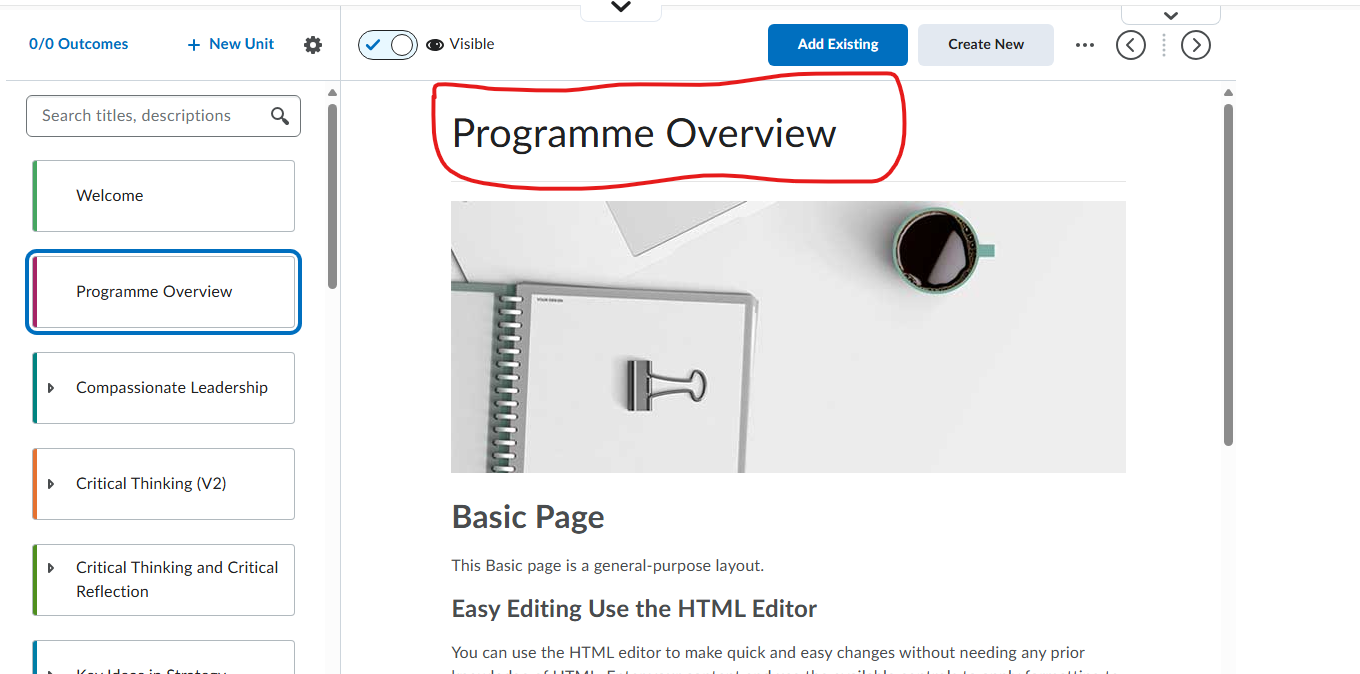The image size is (1360, 674).
Task: Toggle the visibility switch
Action: [388, 45]
